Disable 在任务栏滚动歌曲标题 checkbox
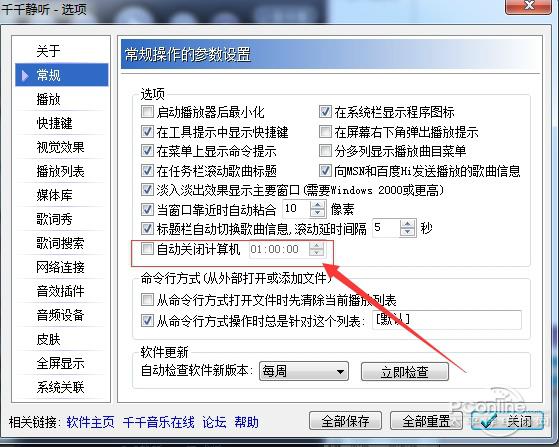Image resolution: width=559 pixels, height=447 pixels. tap(147, 171)
